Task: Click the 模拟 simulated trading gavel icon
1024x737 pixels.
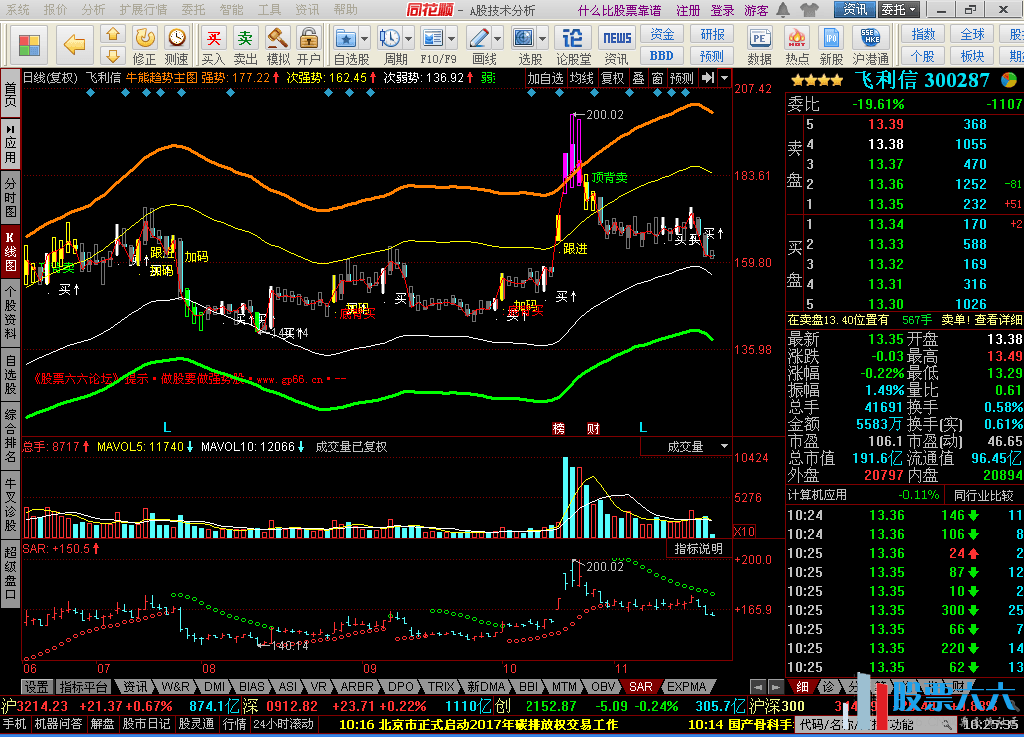Action: pos(278,44)
